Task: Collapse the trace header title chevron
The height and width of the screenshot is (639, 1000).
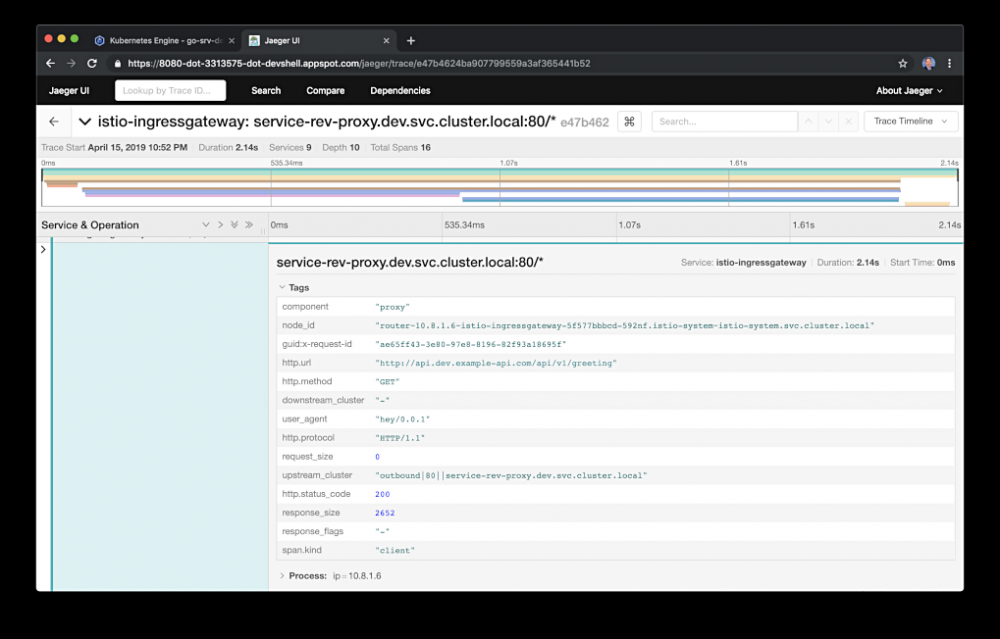Action: click(x=86, y=121)
